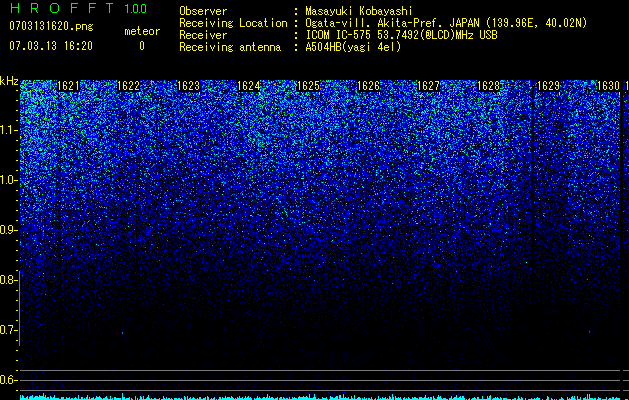Screen dimensions: 629x400
Task: Click the 1630 time marker
Action: coord(609,86)
